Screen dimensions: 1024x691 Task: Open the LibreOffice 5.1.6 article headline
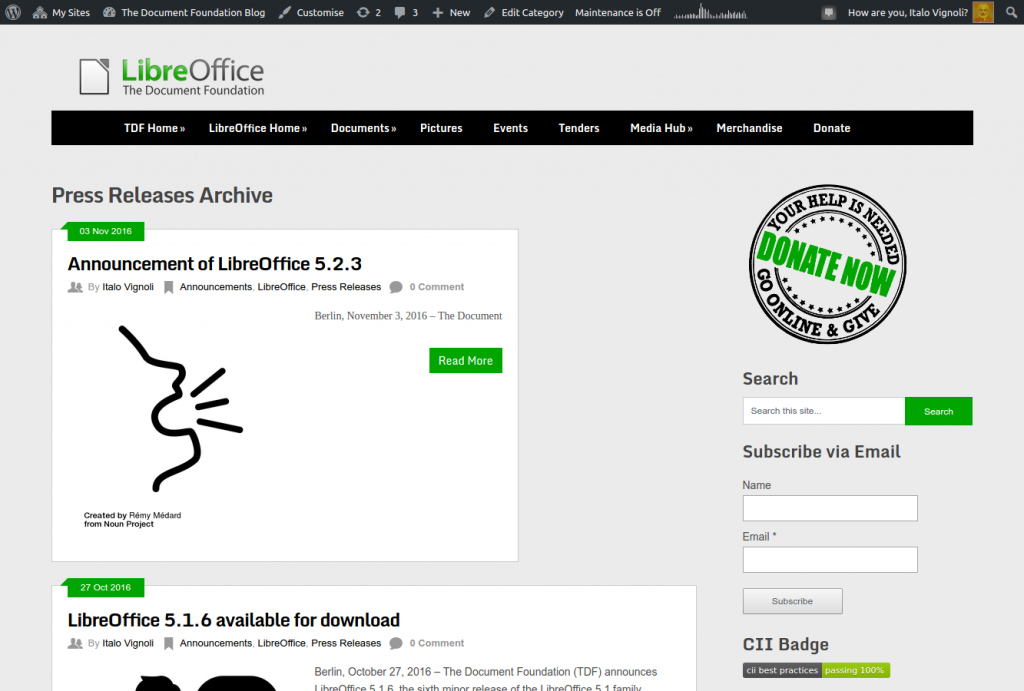[x=232, y=620]
